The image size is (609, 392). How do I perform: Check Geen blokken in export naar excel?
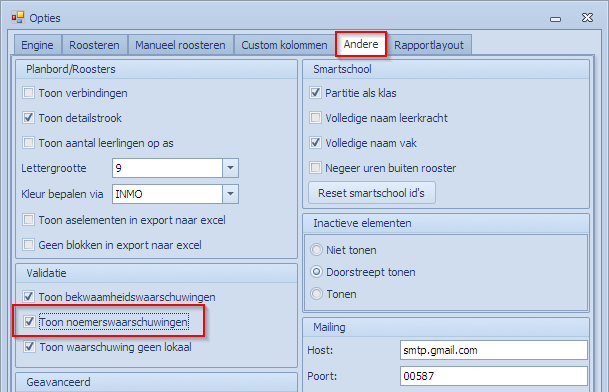pos(28,245)
